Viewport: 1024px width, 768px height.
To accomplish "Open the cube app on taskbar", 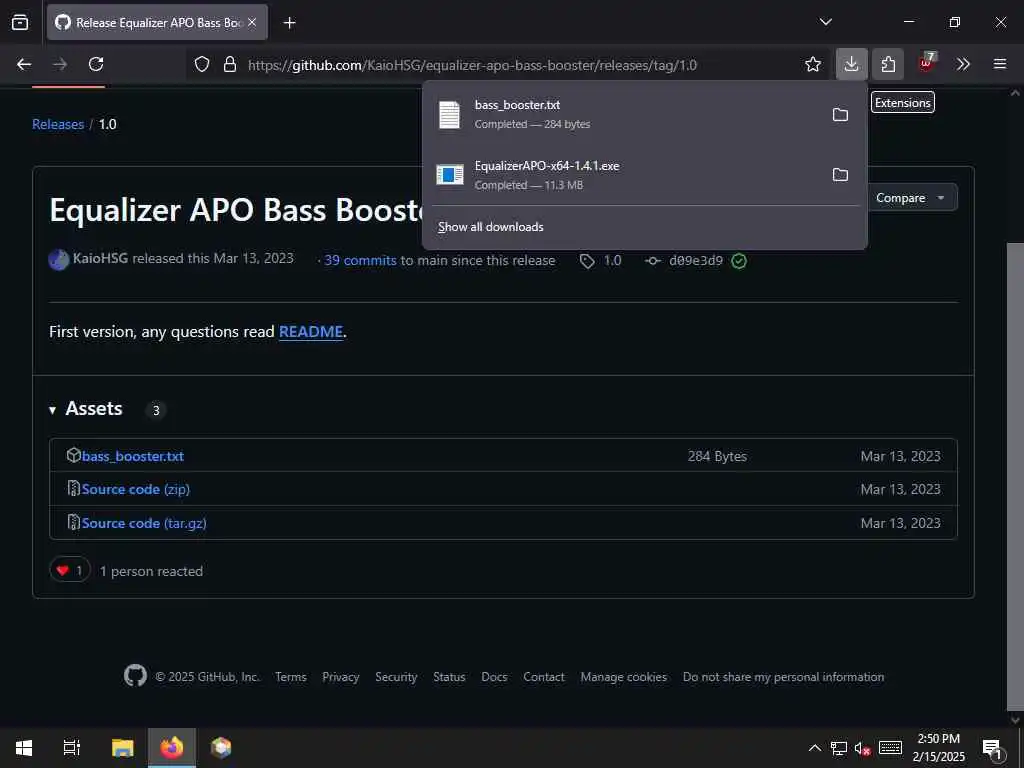I will tap(221, 748).
